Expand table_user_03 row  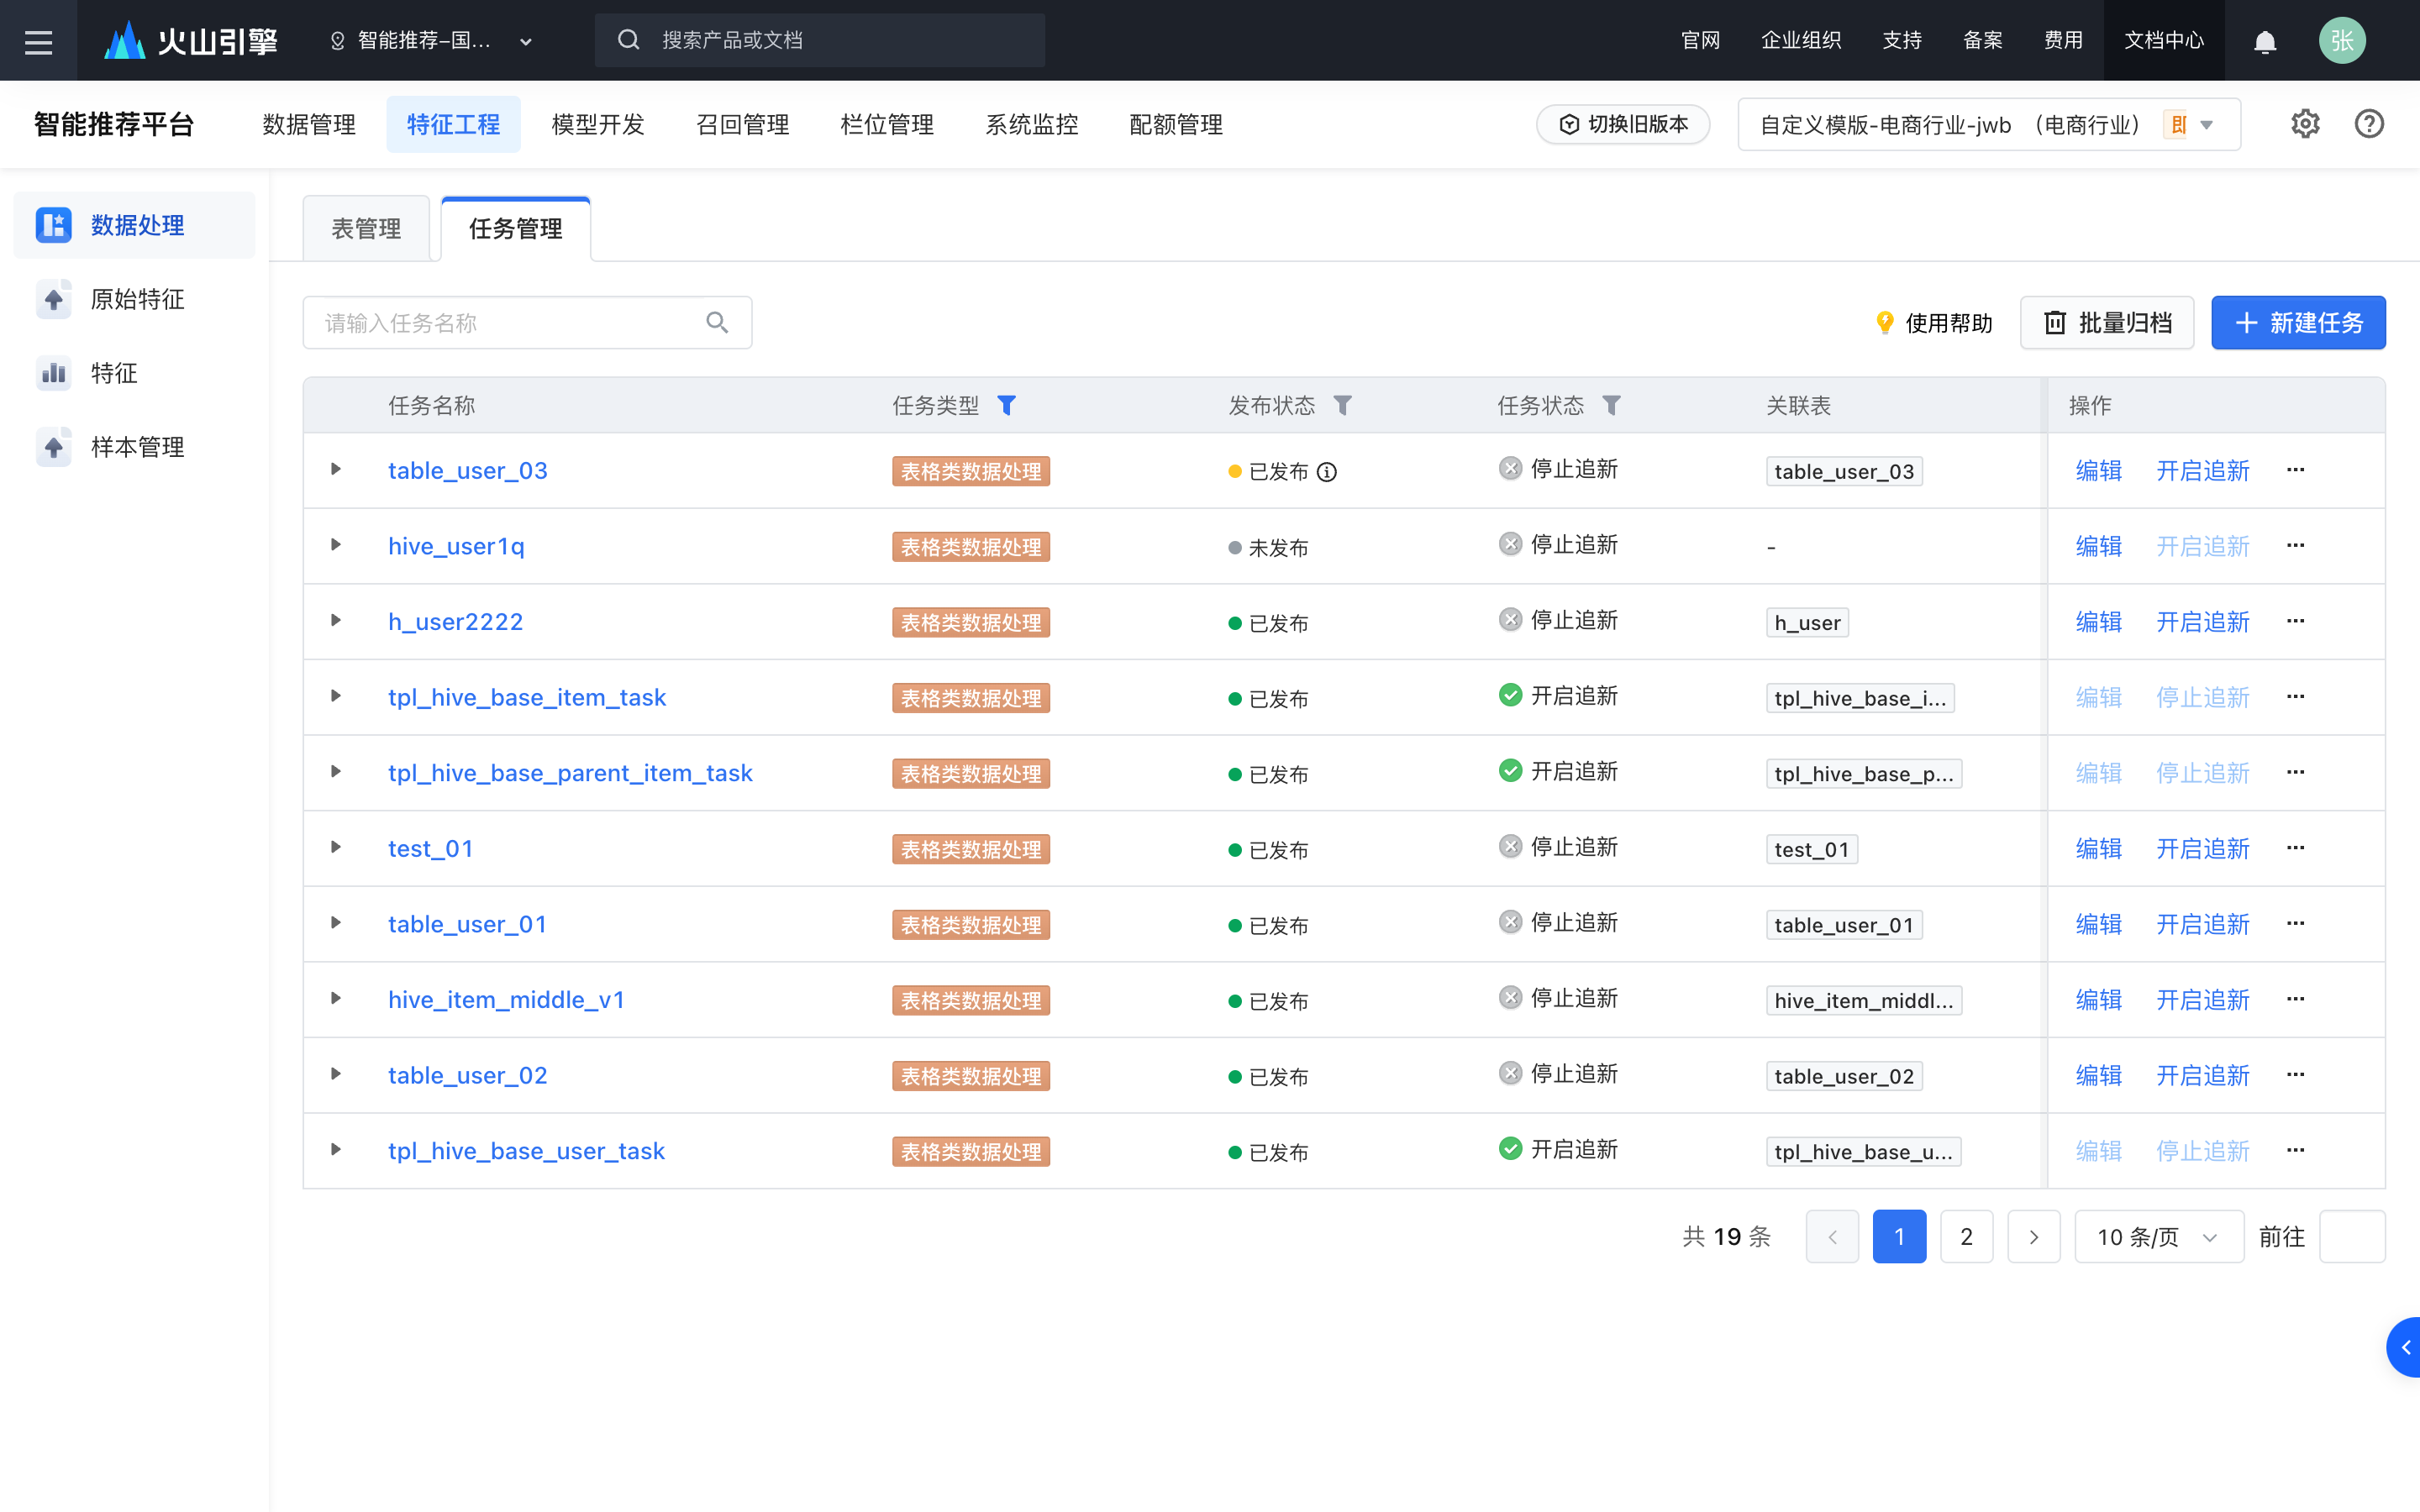tap(336, 470)
